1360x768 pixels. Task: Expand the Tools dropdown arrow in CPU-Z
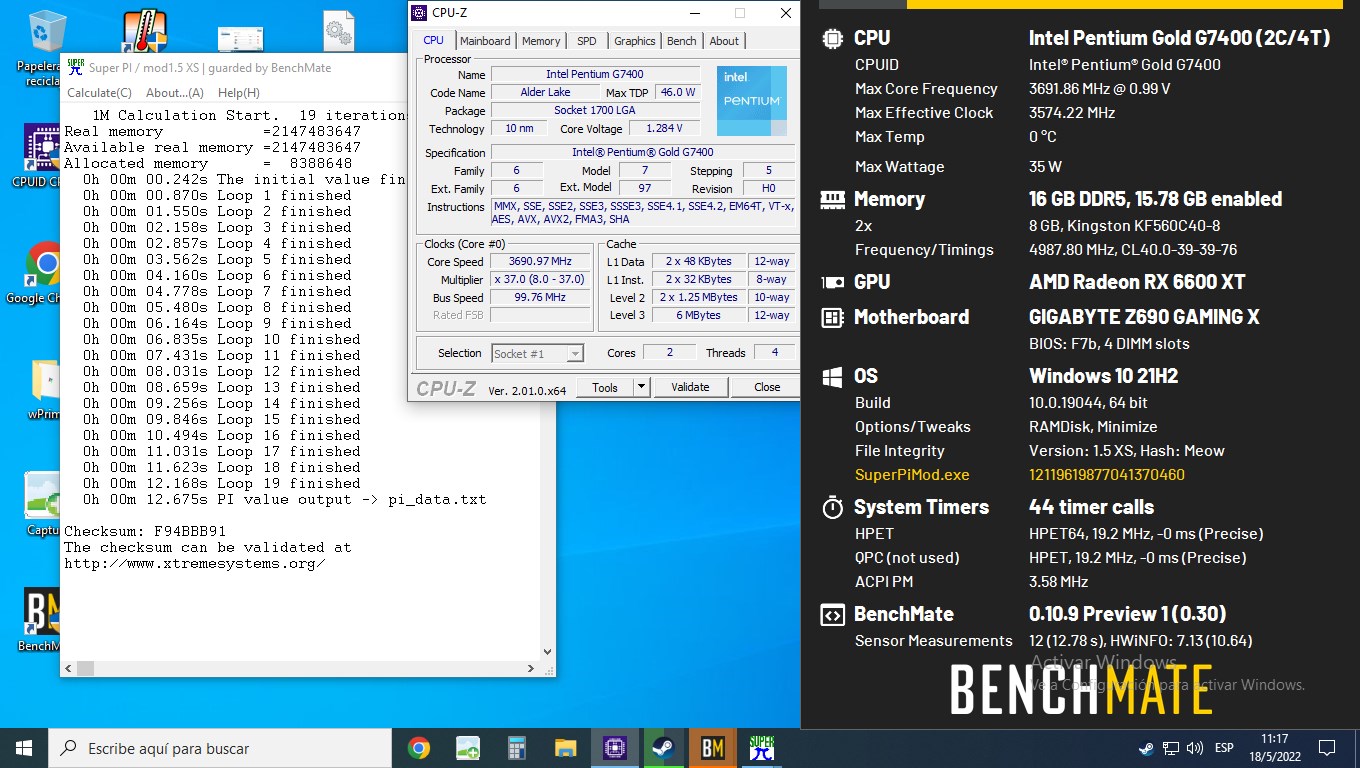641,387
